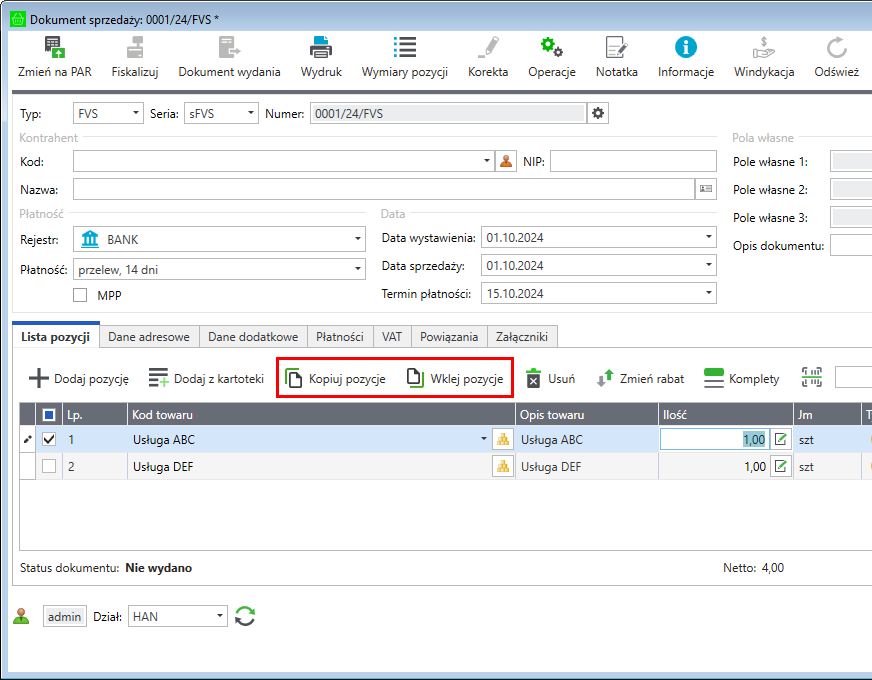
Task: Click the contractor person icon beside Kod
Action: pos(506,161)
